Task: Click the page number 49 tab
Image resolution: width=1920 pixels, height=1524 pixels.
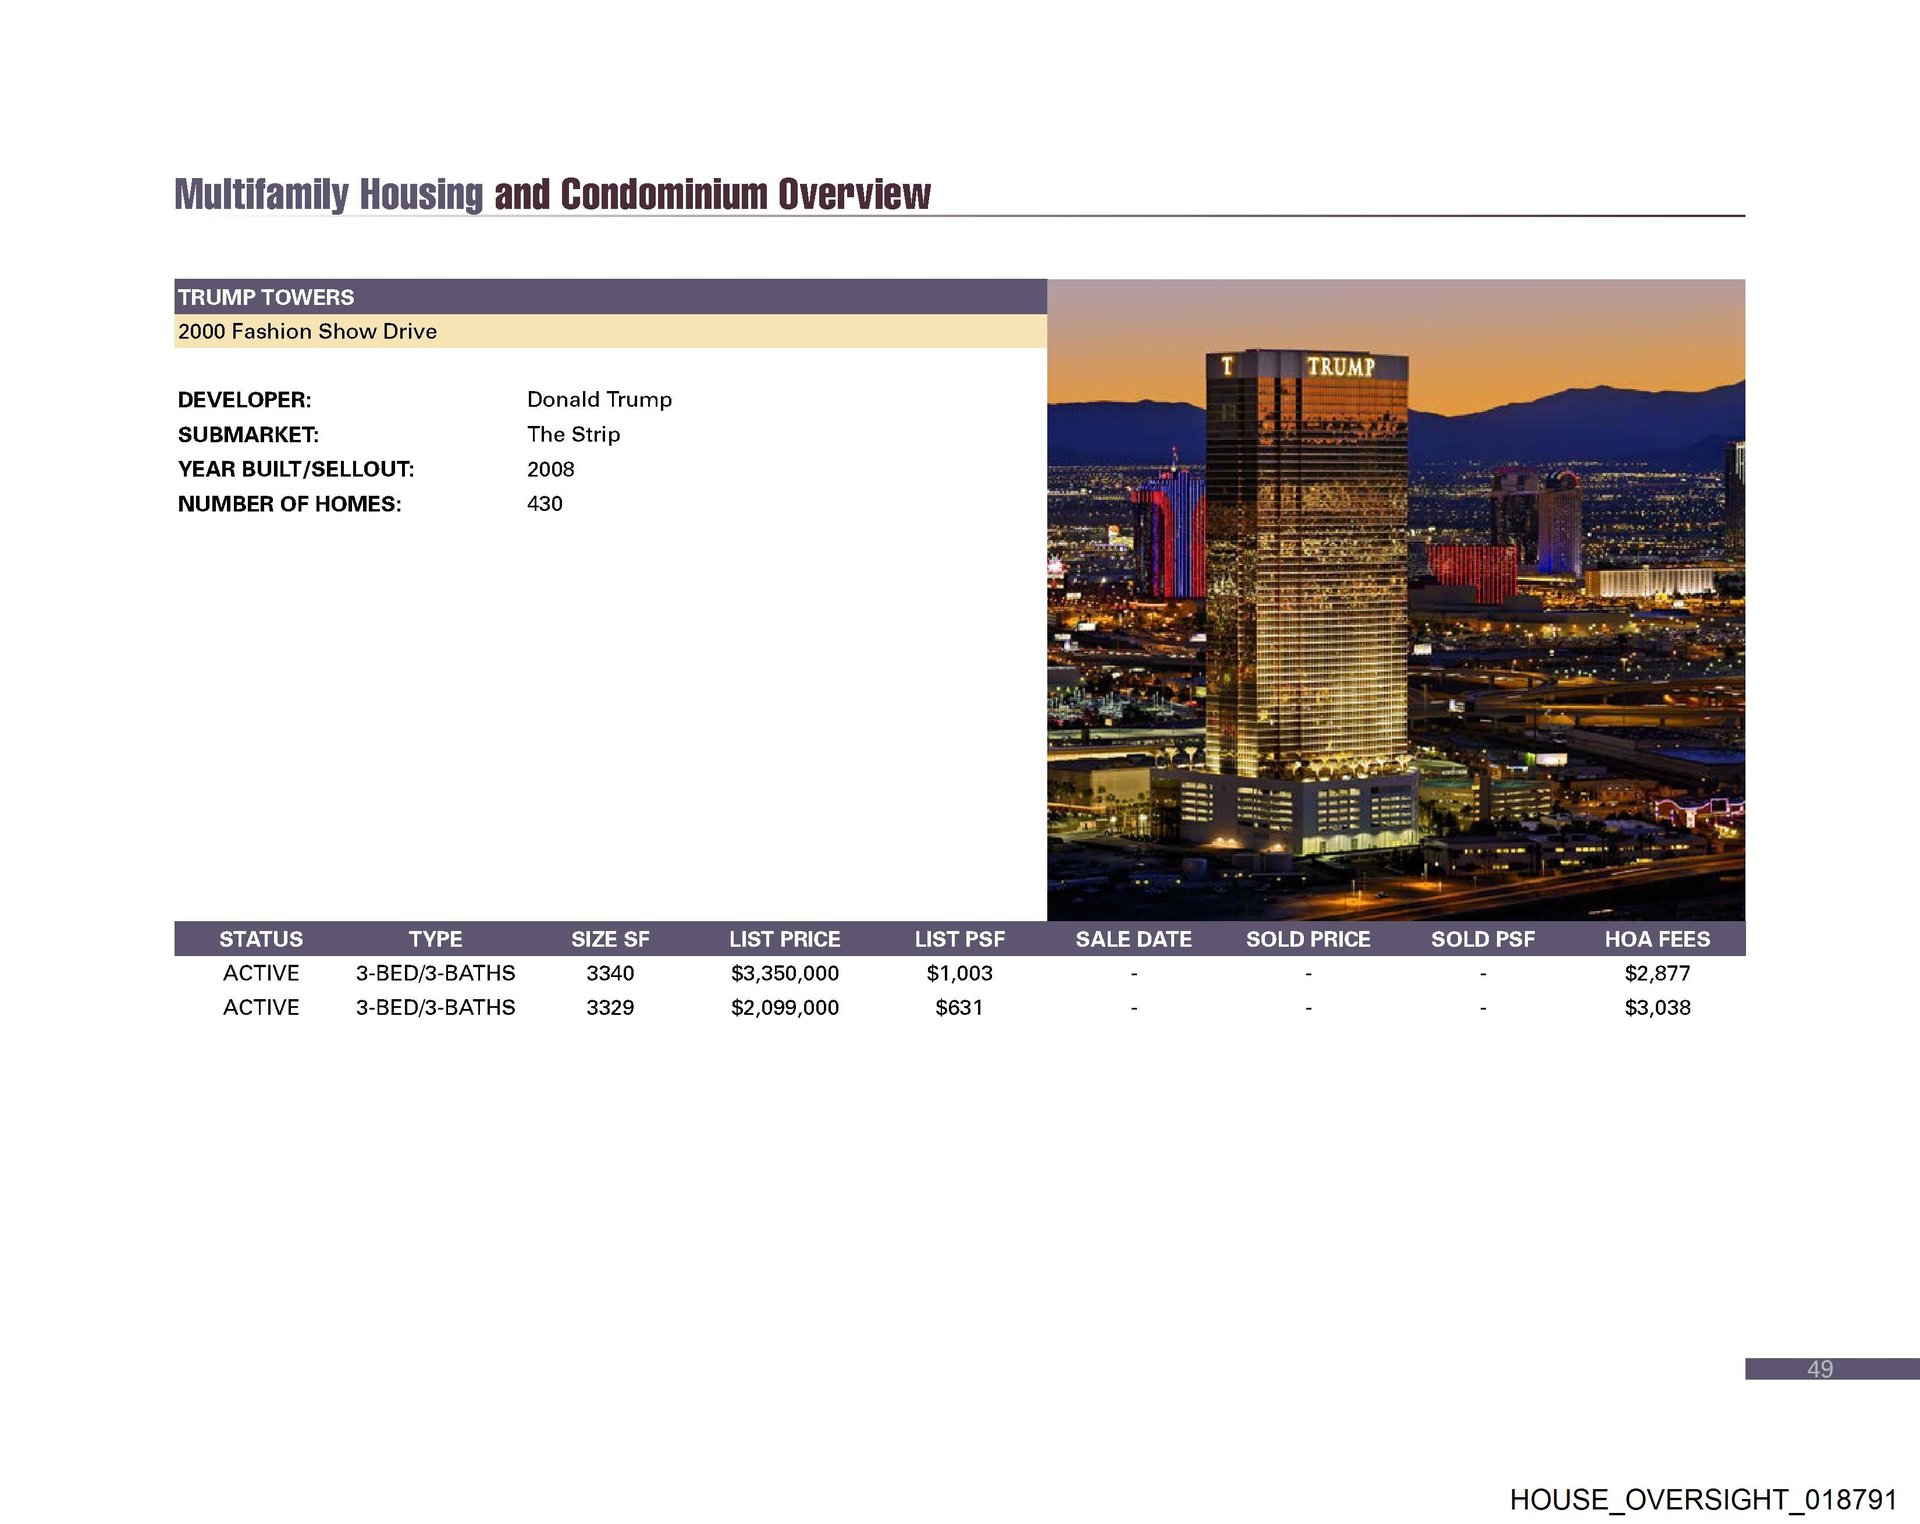Action: point(1820,1369)
